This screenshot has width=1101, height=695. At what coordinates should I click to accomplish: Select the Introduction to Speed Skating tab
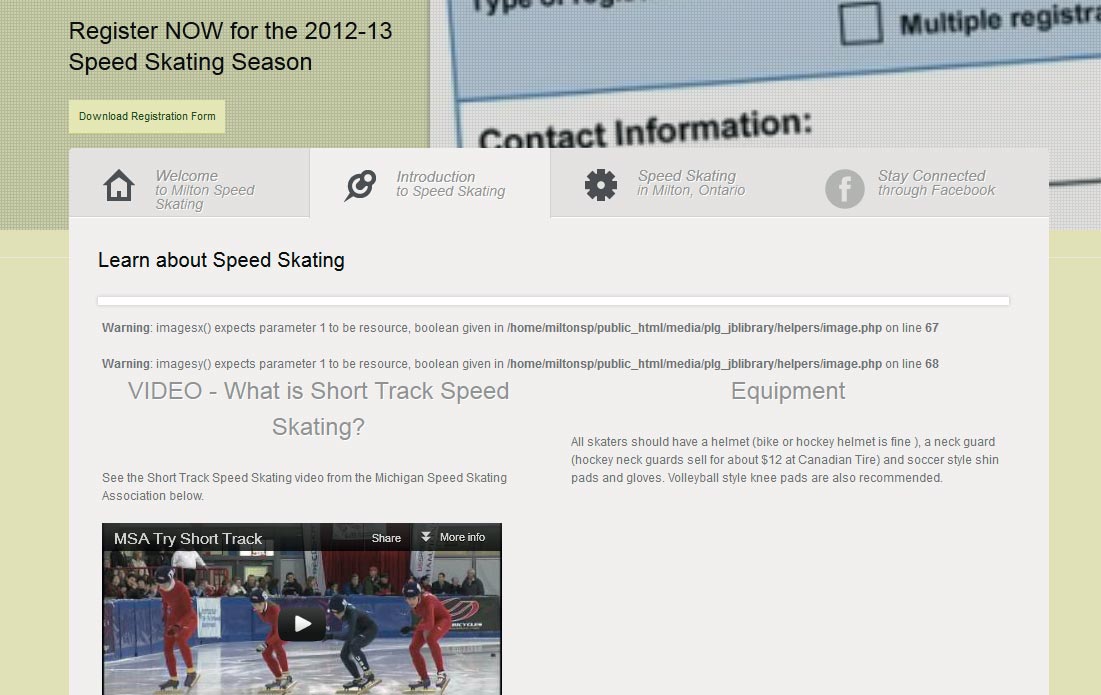(x=430, y=183)
